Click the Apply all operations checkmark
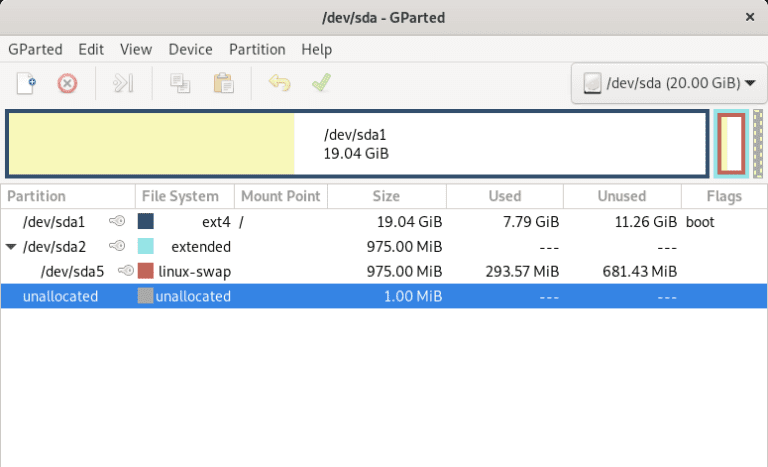The image size is (768, 467). tap(321, 84)
